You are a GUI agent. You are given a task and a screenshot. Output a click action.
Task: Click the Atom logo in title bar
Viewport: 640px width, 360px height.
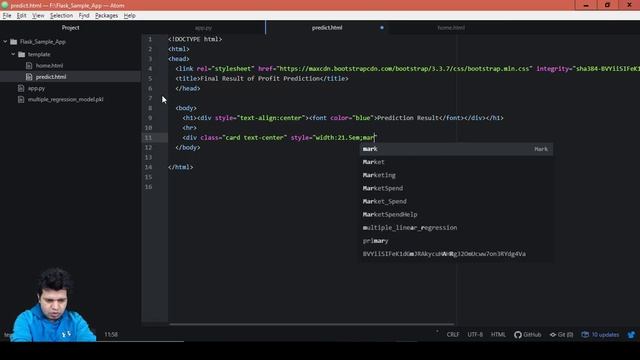[5, 5]
